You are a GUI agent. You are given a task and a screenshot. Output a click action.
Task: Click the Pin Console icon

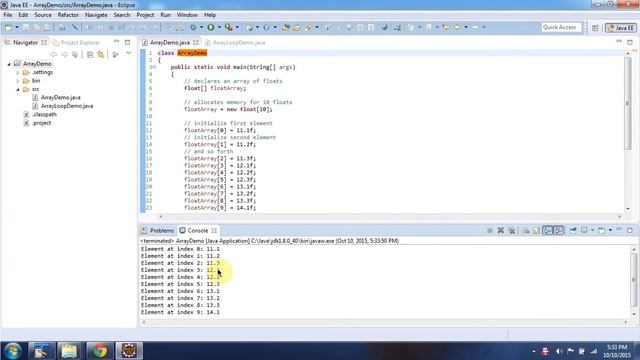573,231
